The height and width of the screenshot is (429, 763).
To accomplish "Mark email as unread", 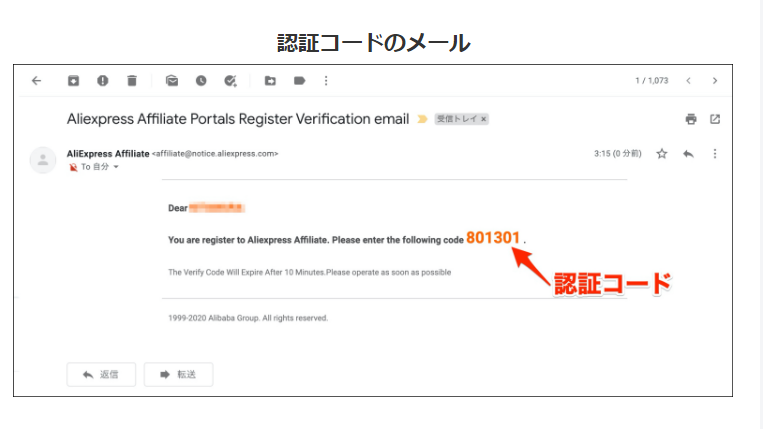I will 172,81.
